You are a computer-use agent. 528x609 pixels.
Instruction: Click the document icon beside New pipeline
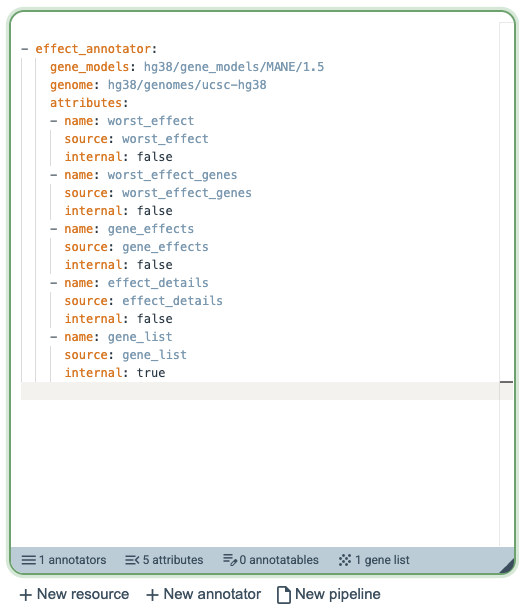tap(284, 595)
